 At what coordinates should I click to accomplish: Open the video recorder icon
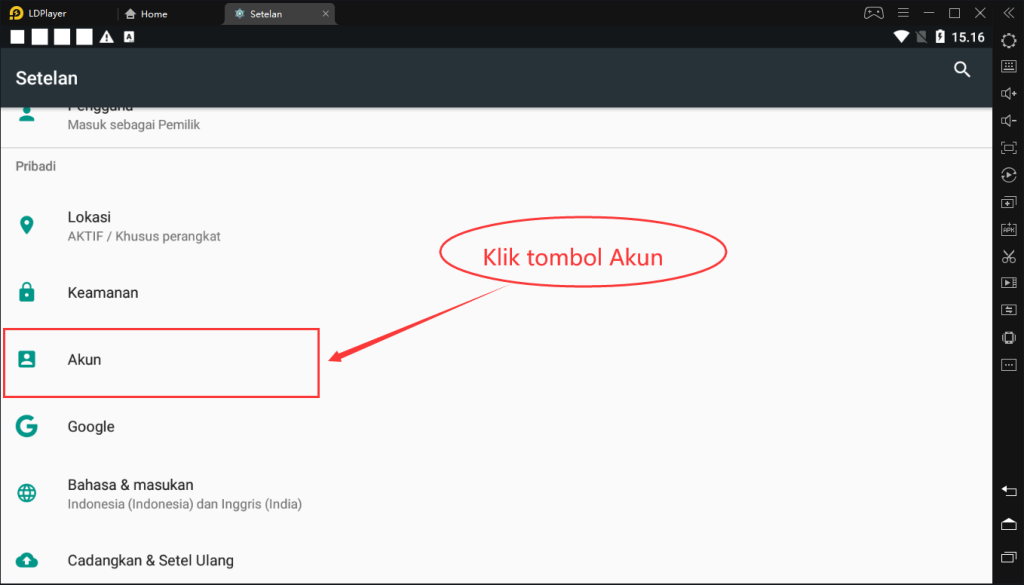coord(1009,283)
